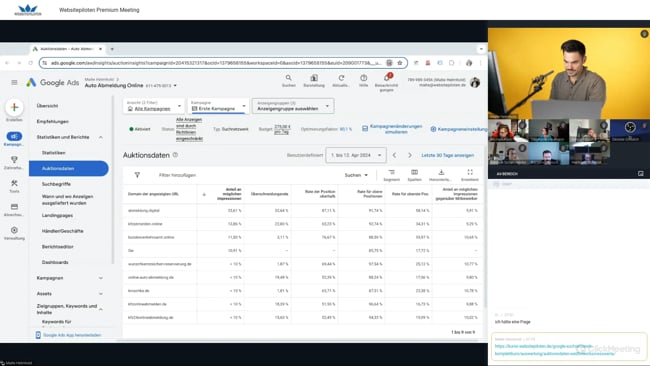Open Übersicht in the sidebar
This screenshot has height=366, width=650.
[47, 106]
